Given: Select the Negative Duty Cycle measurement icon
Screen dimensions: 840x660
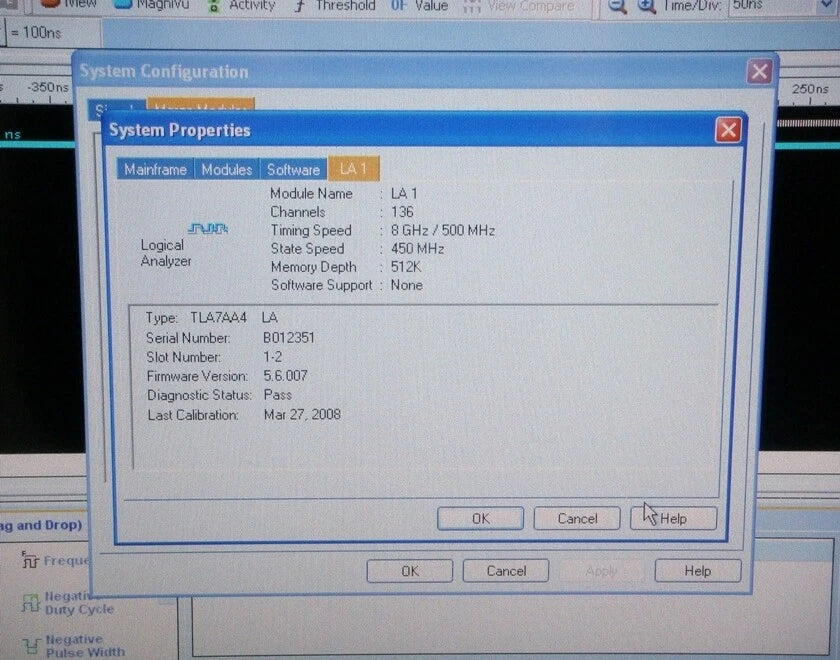Looking at the screenshot, I should point(31,603).
